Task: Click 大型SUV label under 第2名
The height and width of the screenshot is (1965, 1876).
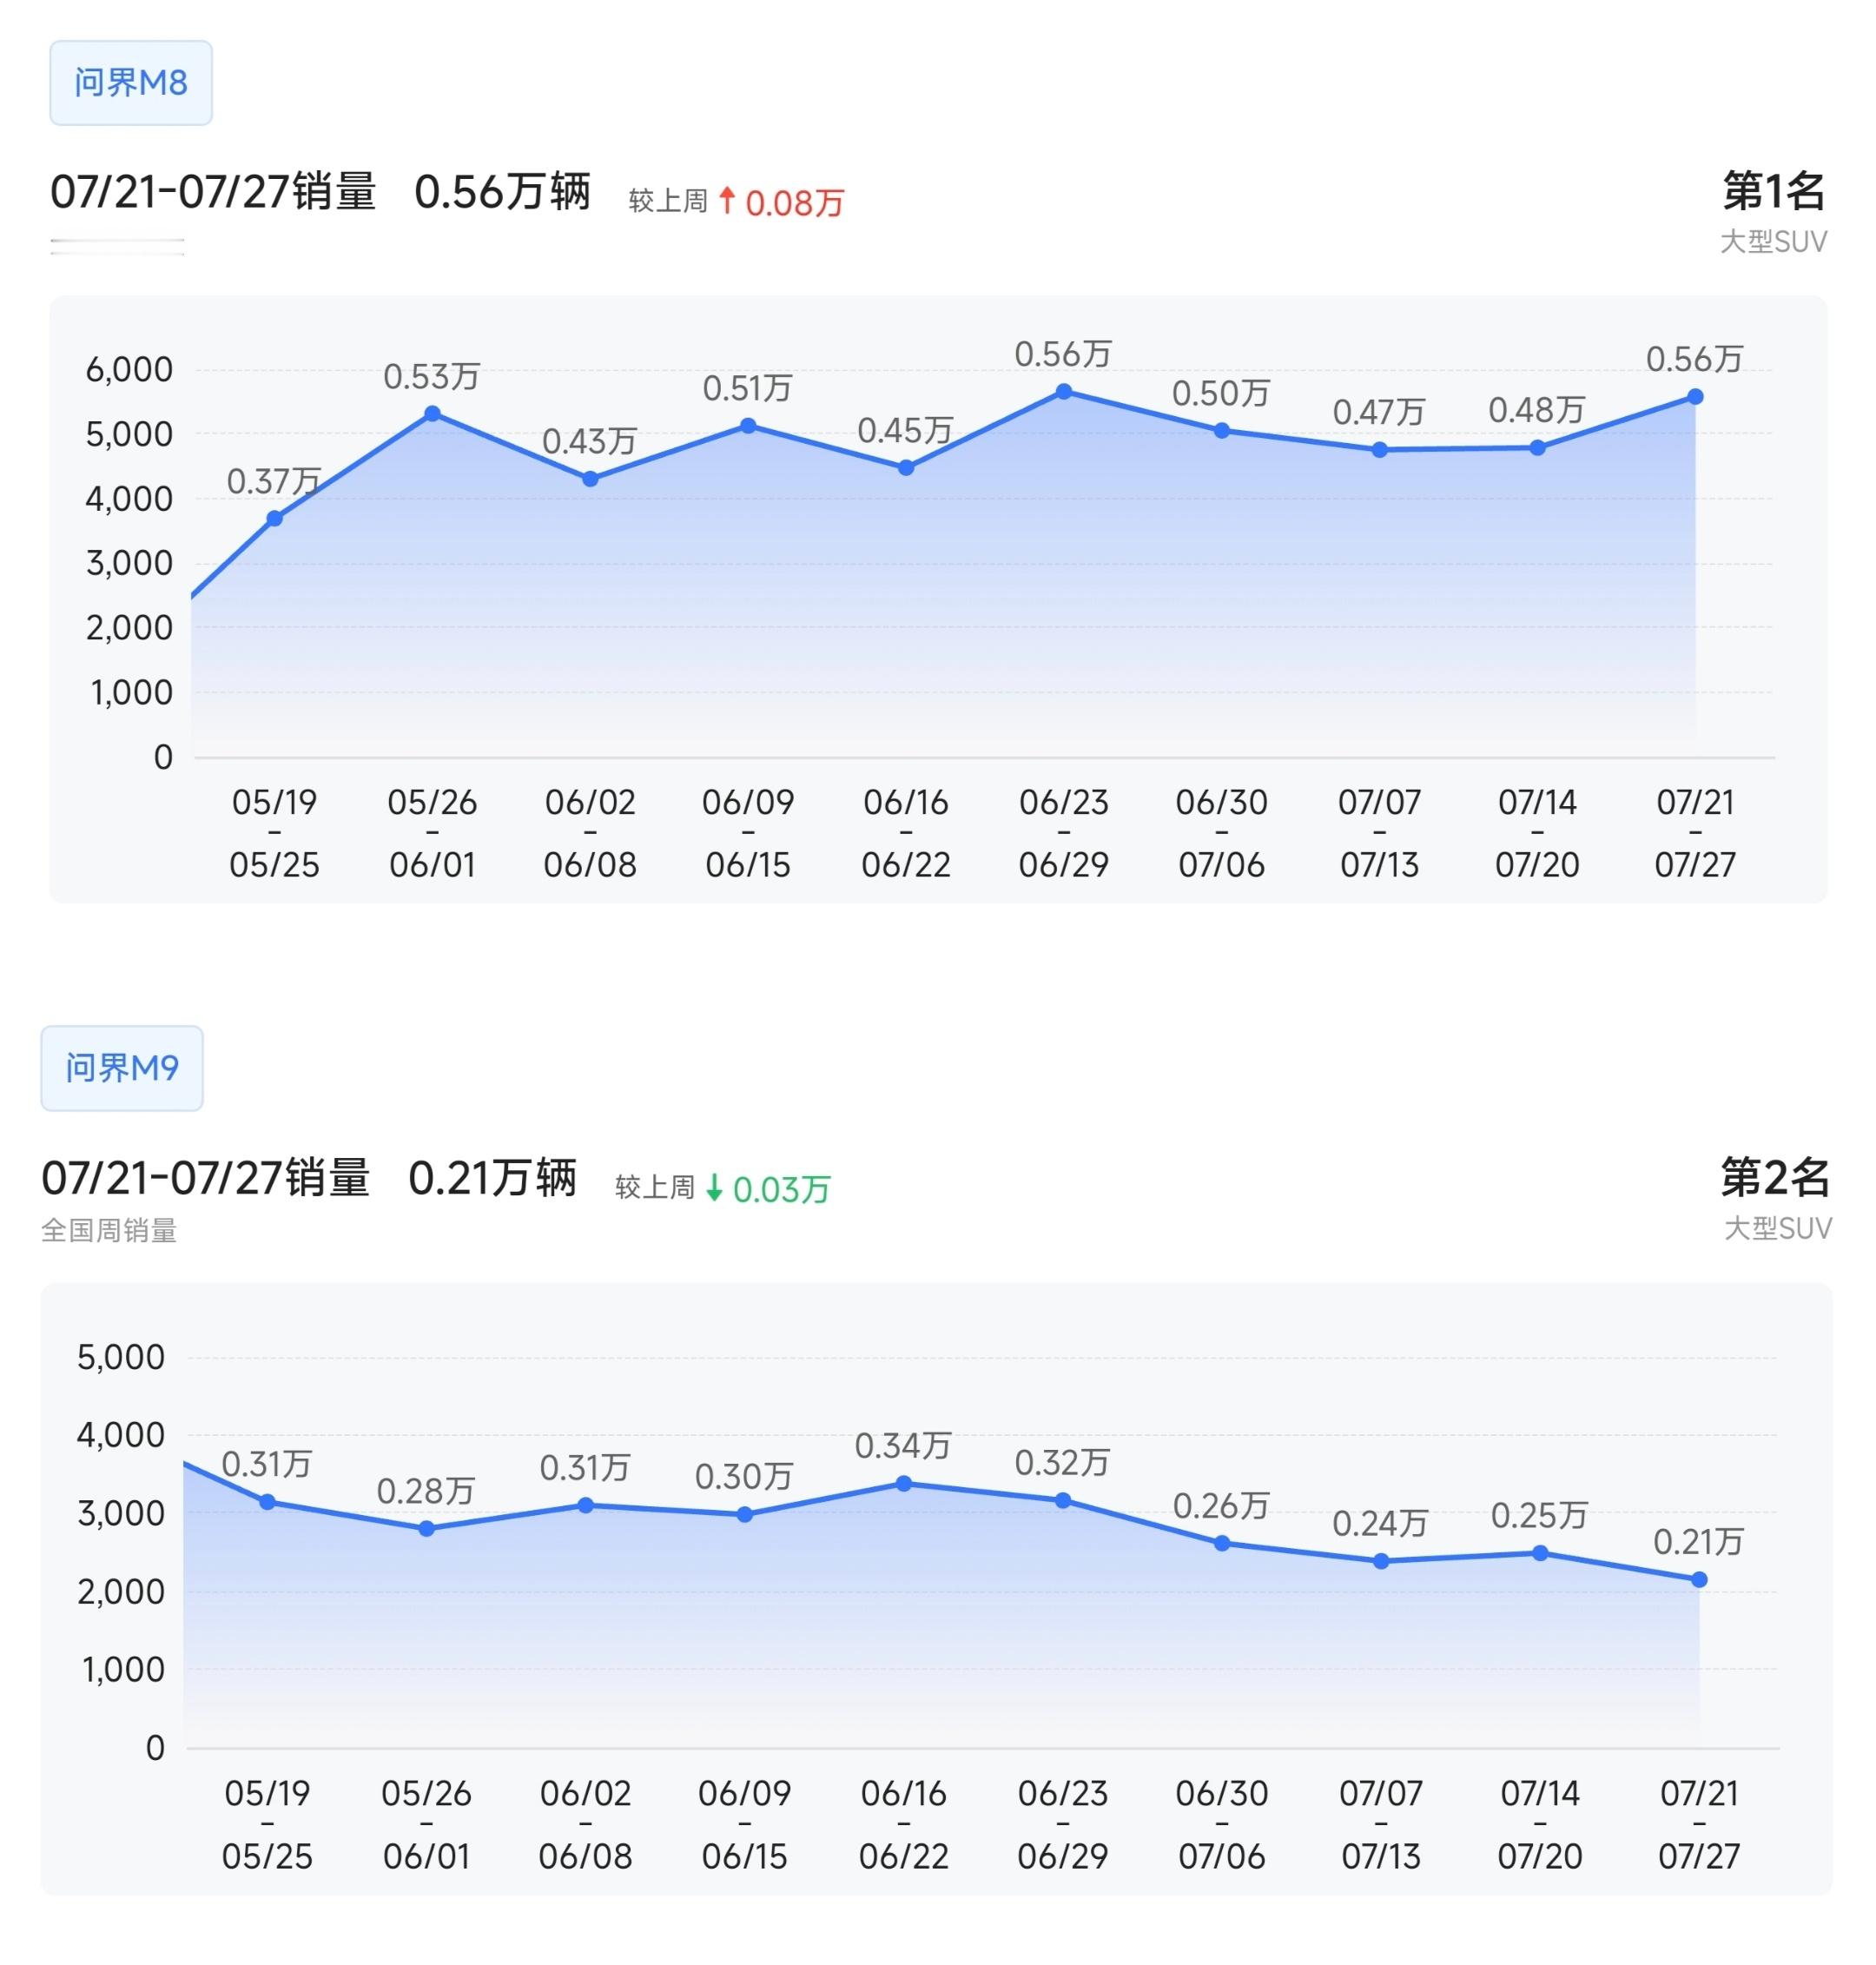Action: point(1778,1229)
